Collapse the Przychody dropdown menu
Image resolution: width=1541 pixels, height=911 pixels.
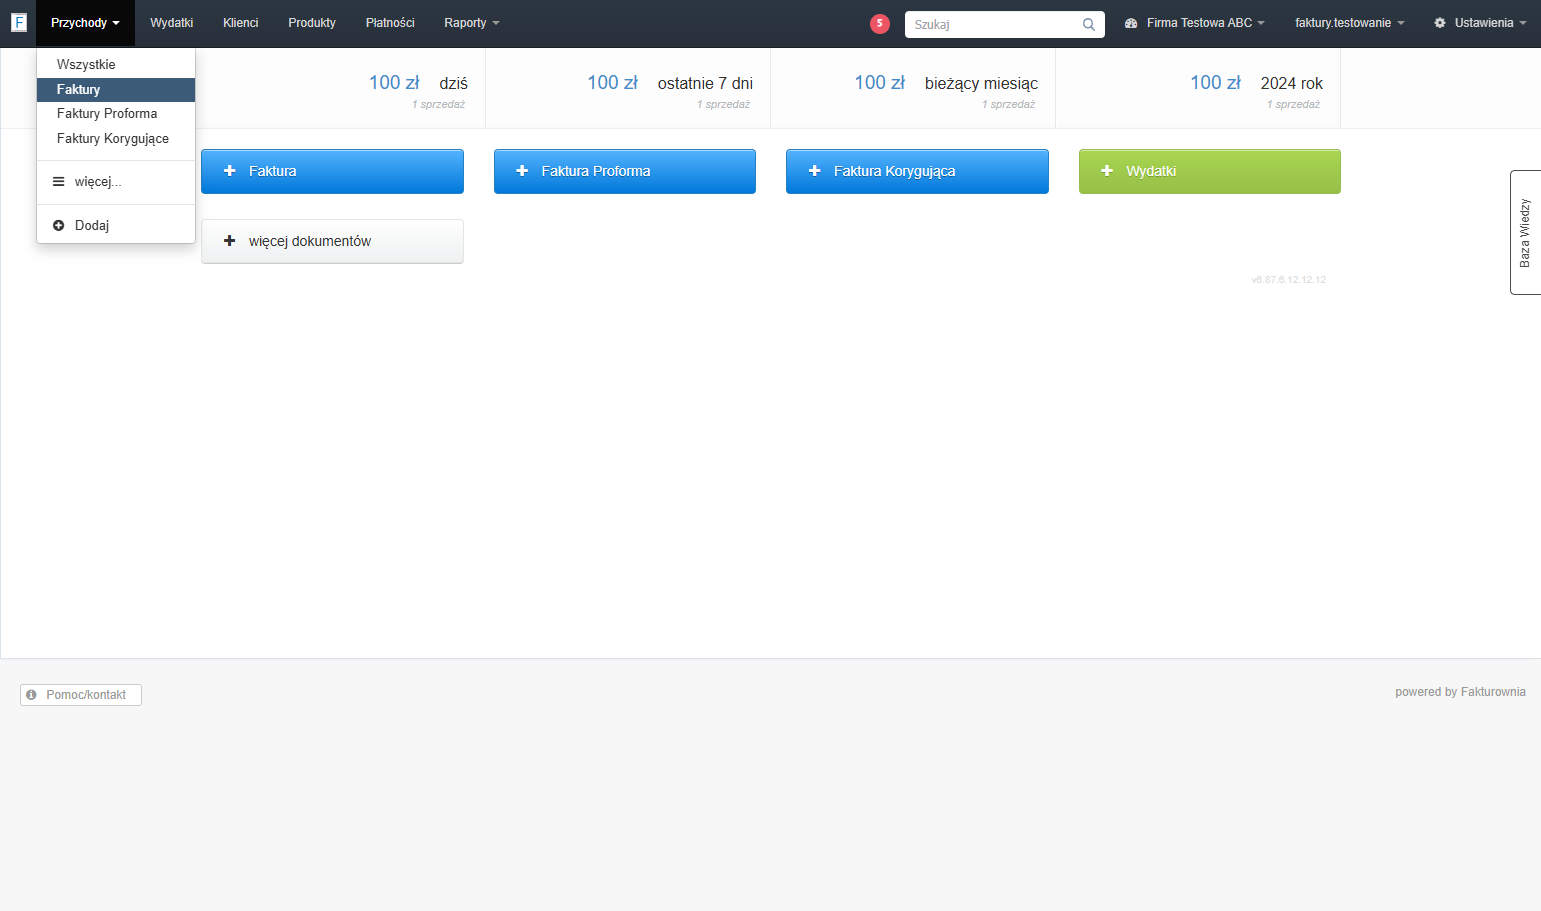(x=85, y=23)
